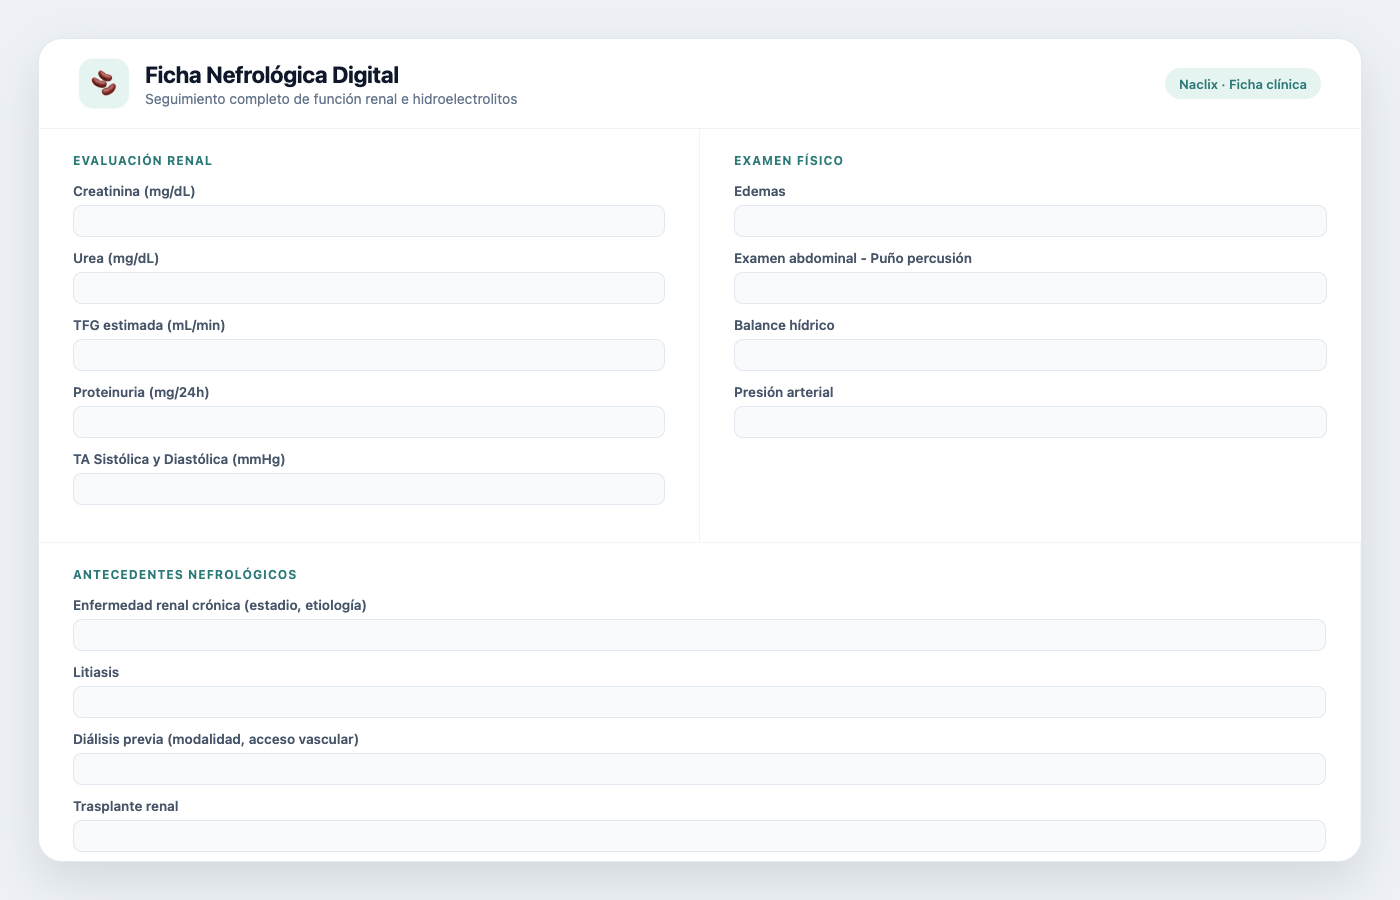This screenshot has width=1400, height=900.
Task: Focus the Diálisis previa input box
Action: point(699,769)
